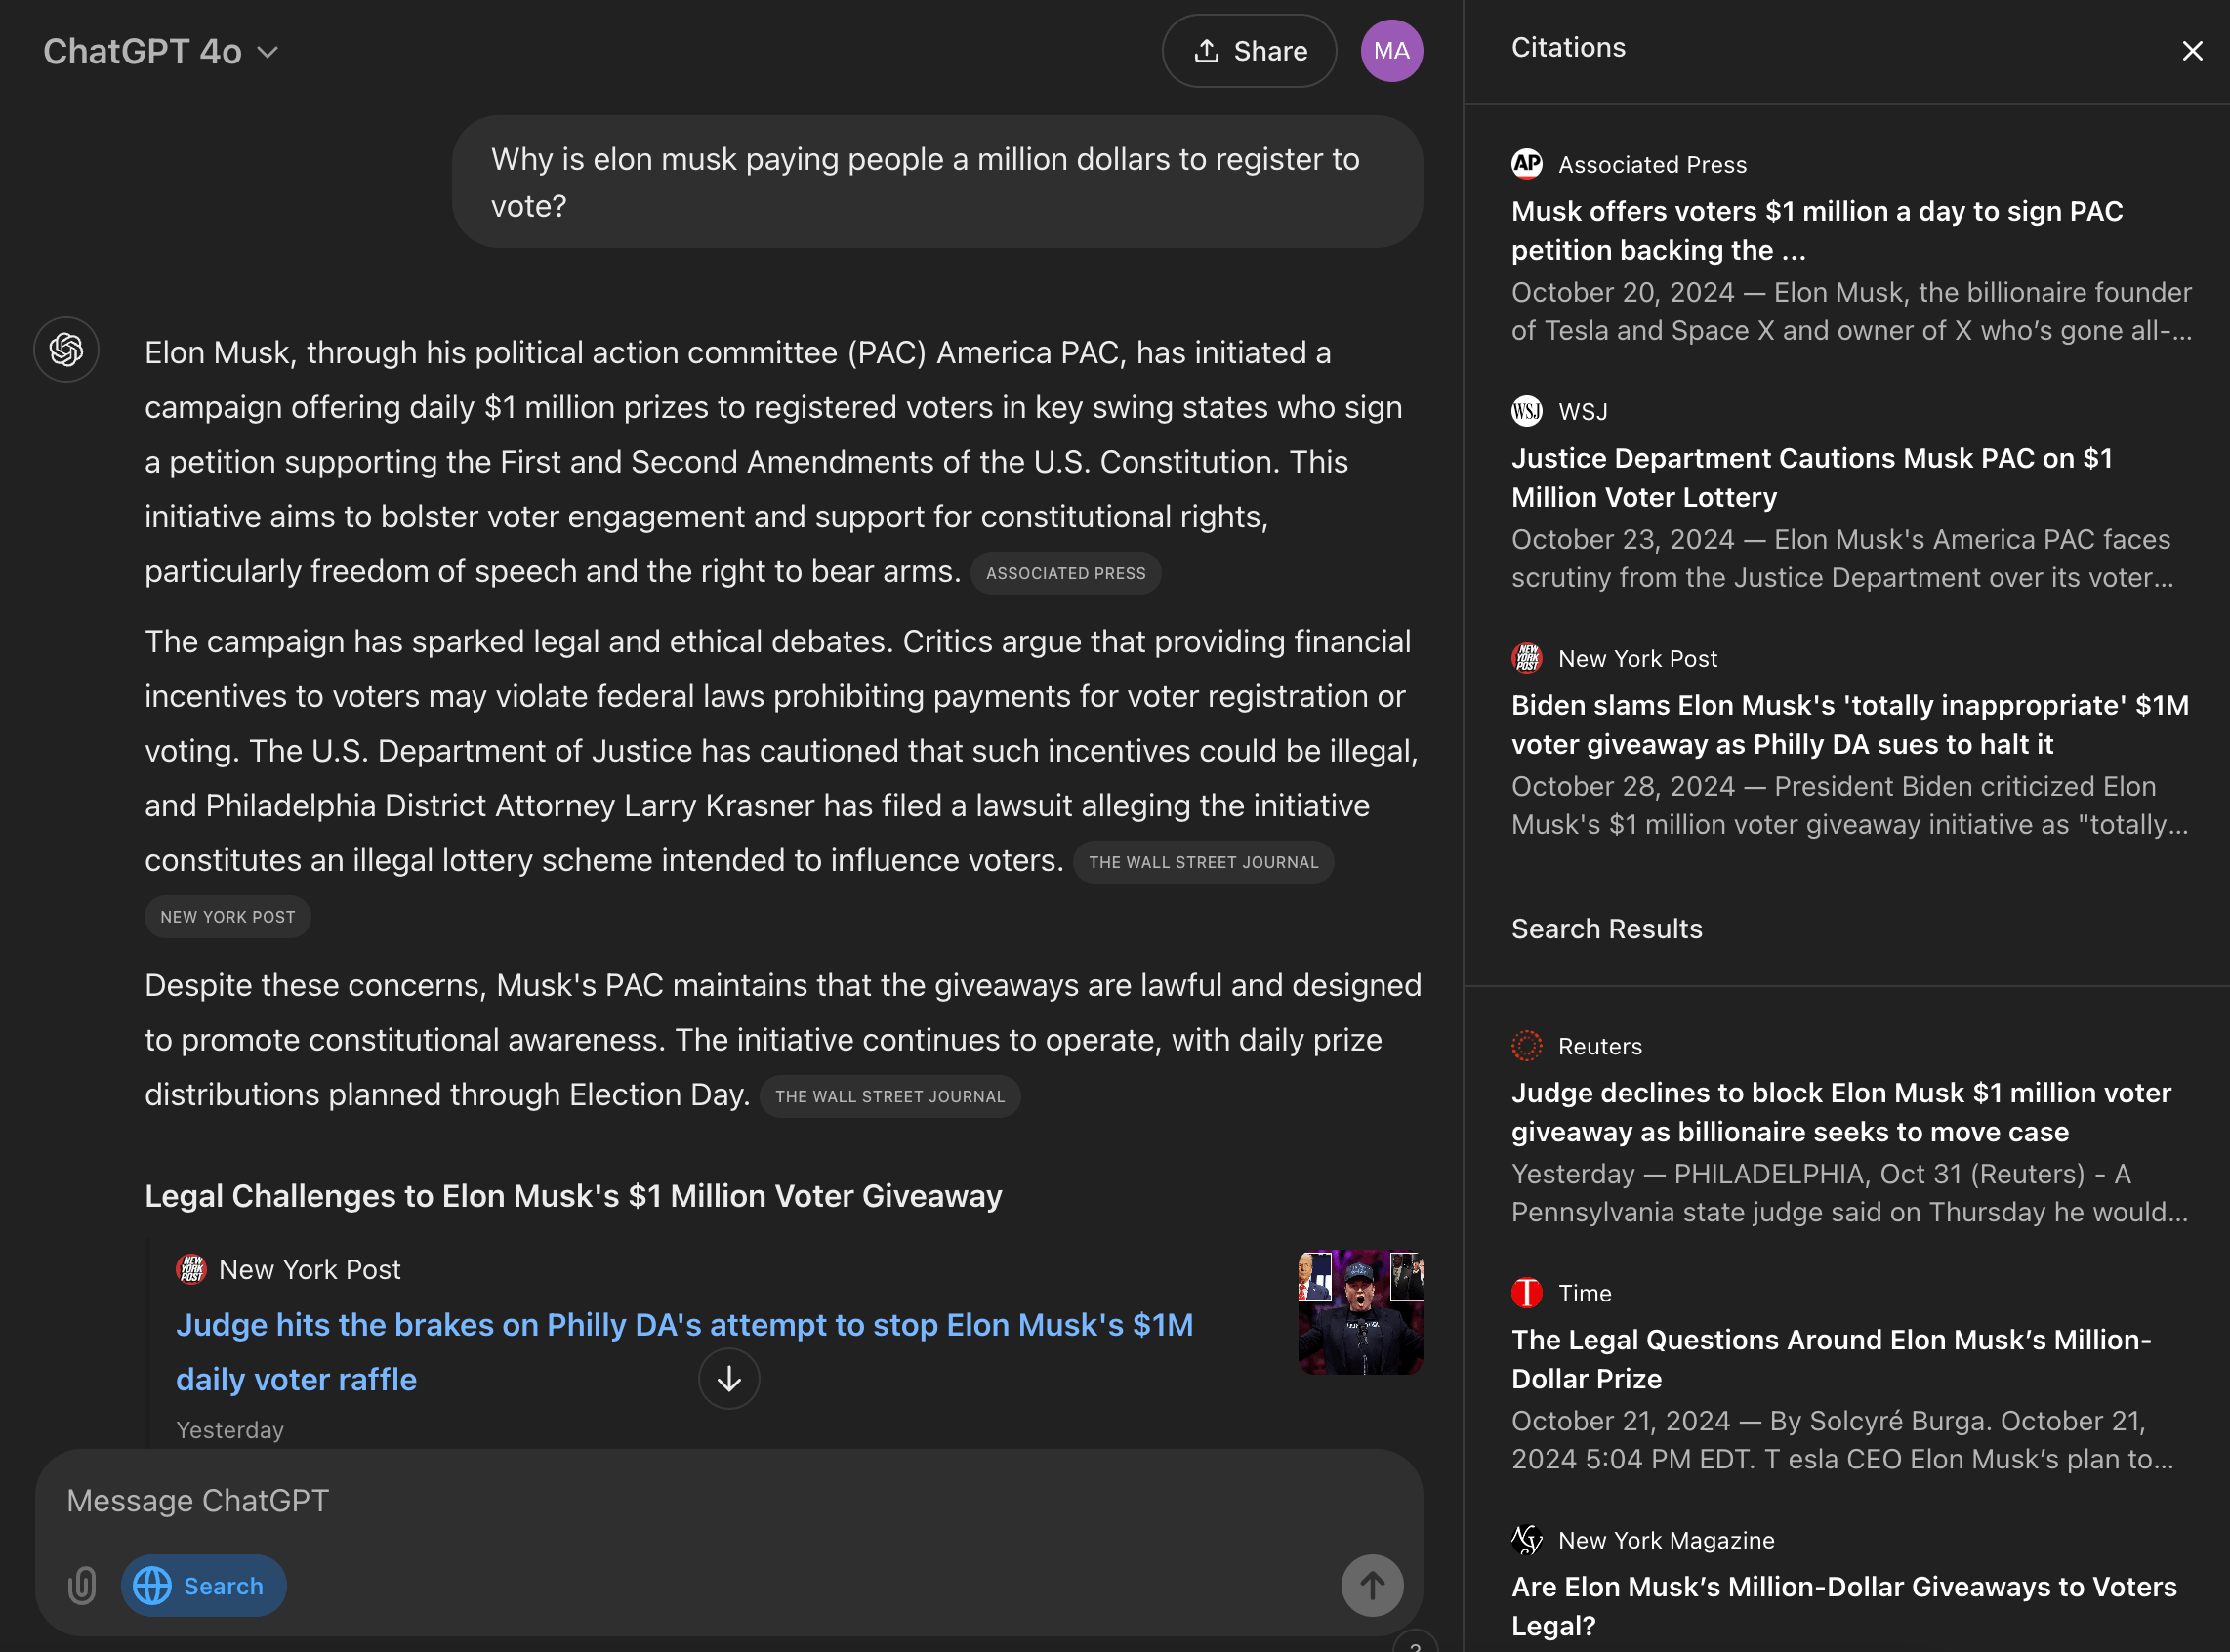
Task: Click the paperclip attach file icon
Action: [x=82, y=1586]
